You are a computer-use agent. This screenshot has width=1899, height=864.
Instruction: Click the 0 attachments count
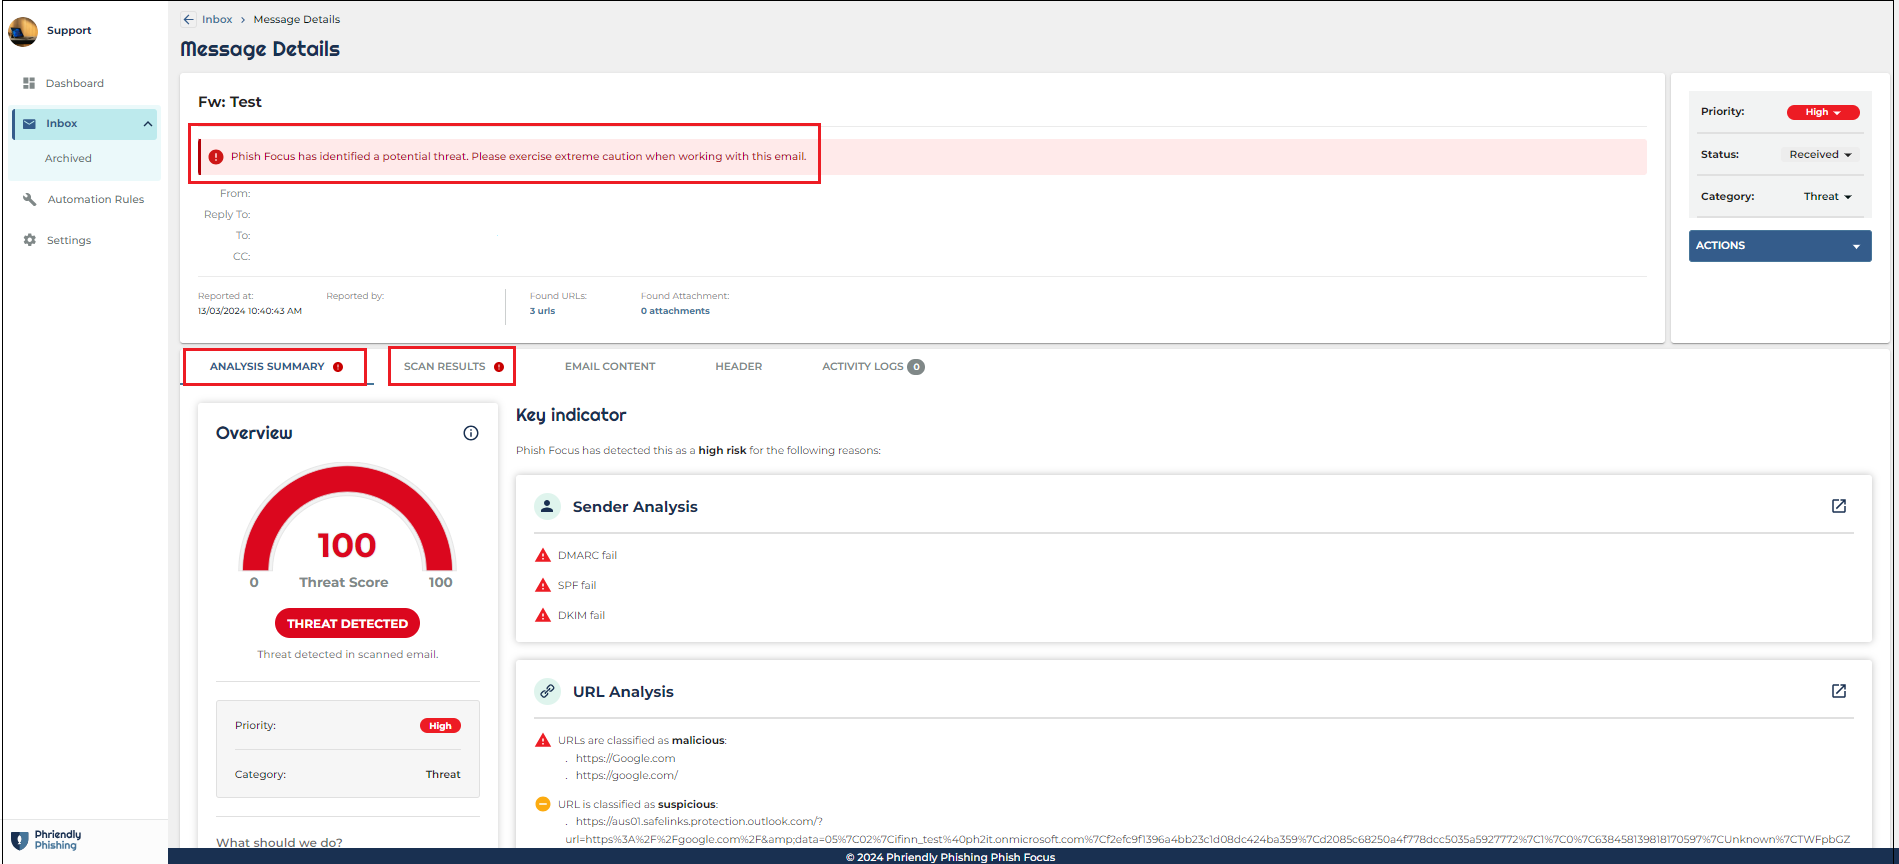point(675,311)
